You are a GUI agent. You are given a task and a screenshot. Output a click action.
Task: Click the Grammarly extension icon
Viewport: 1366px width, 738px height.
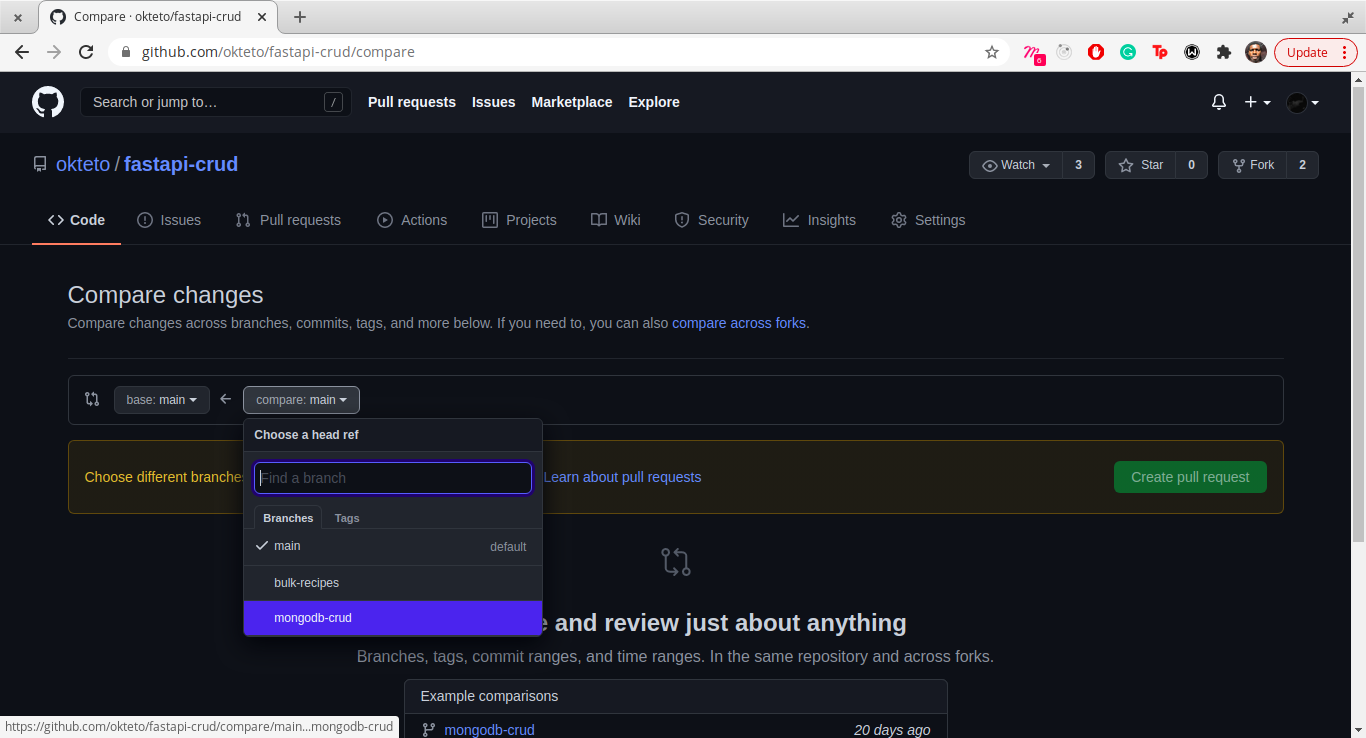[x=1128, y=52]
